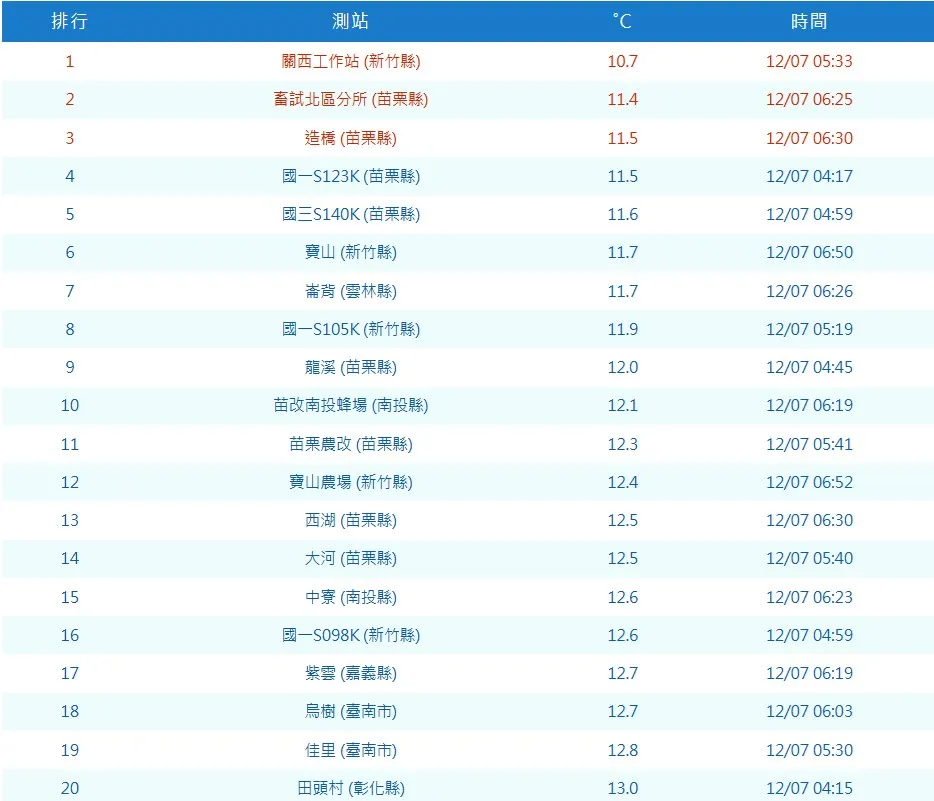The width and height of the screenshot is (934, 801).
Task: Click the 排行 column header
Action: (x=70, y=21)
